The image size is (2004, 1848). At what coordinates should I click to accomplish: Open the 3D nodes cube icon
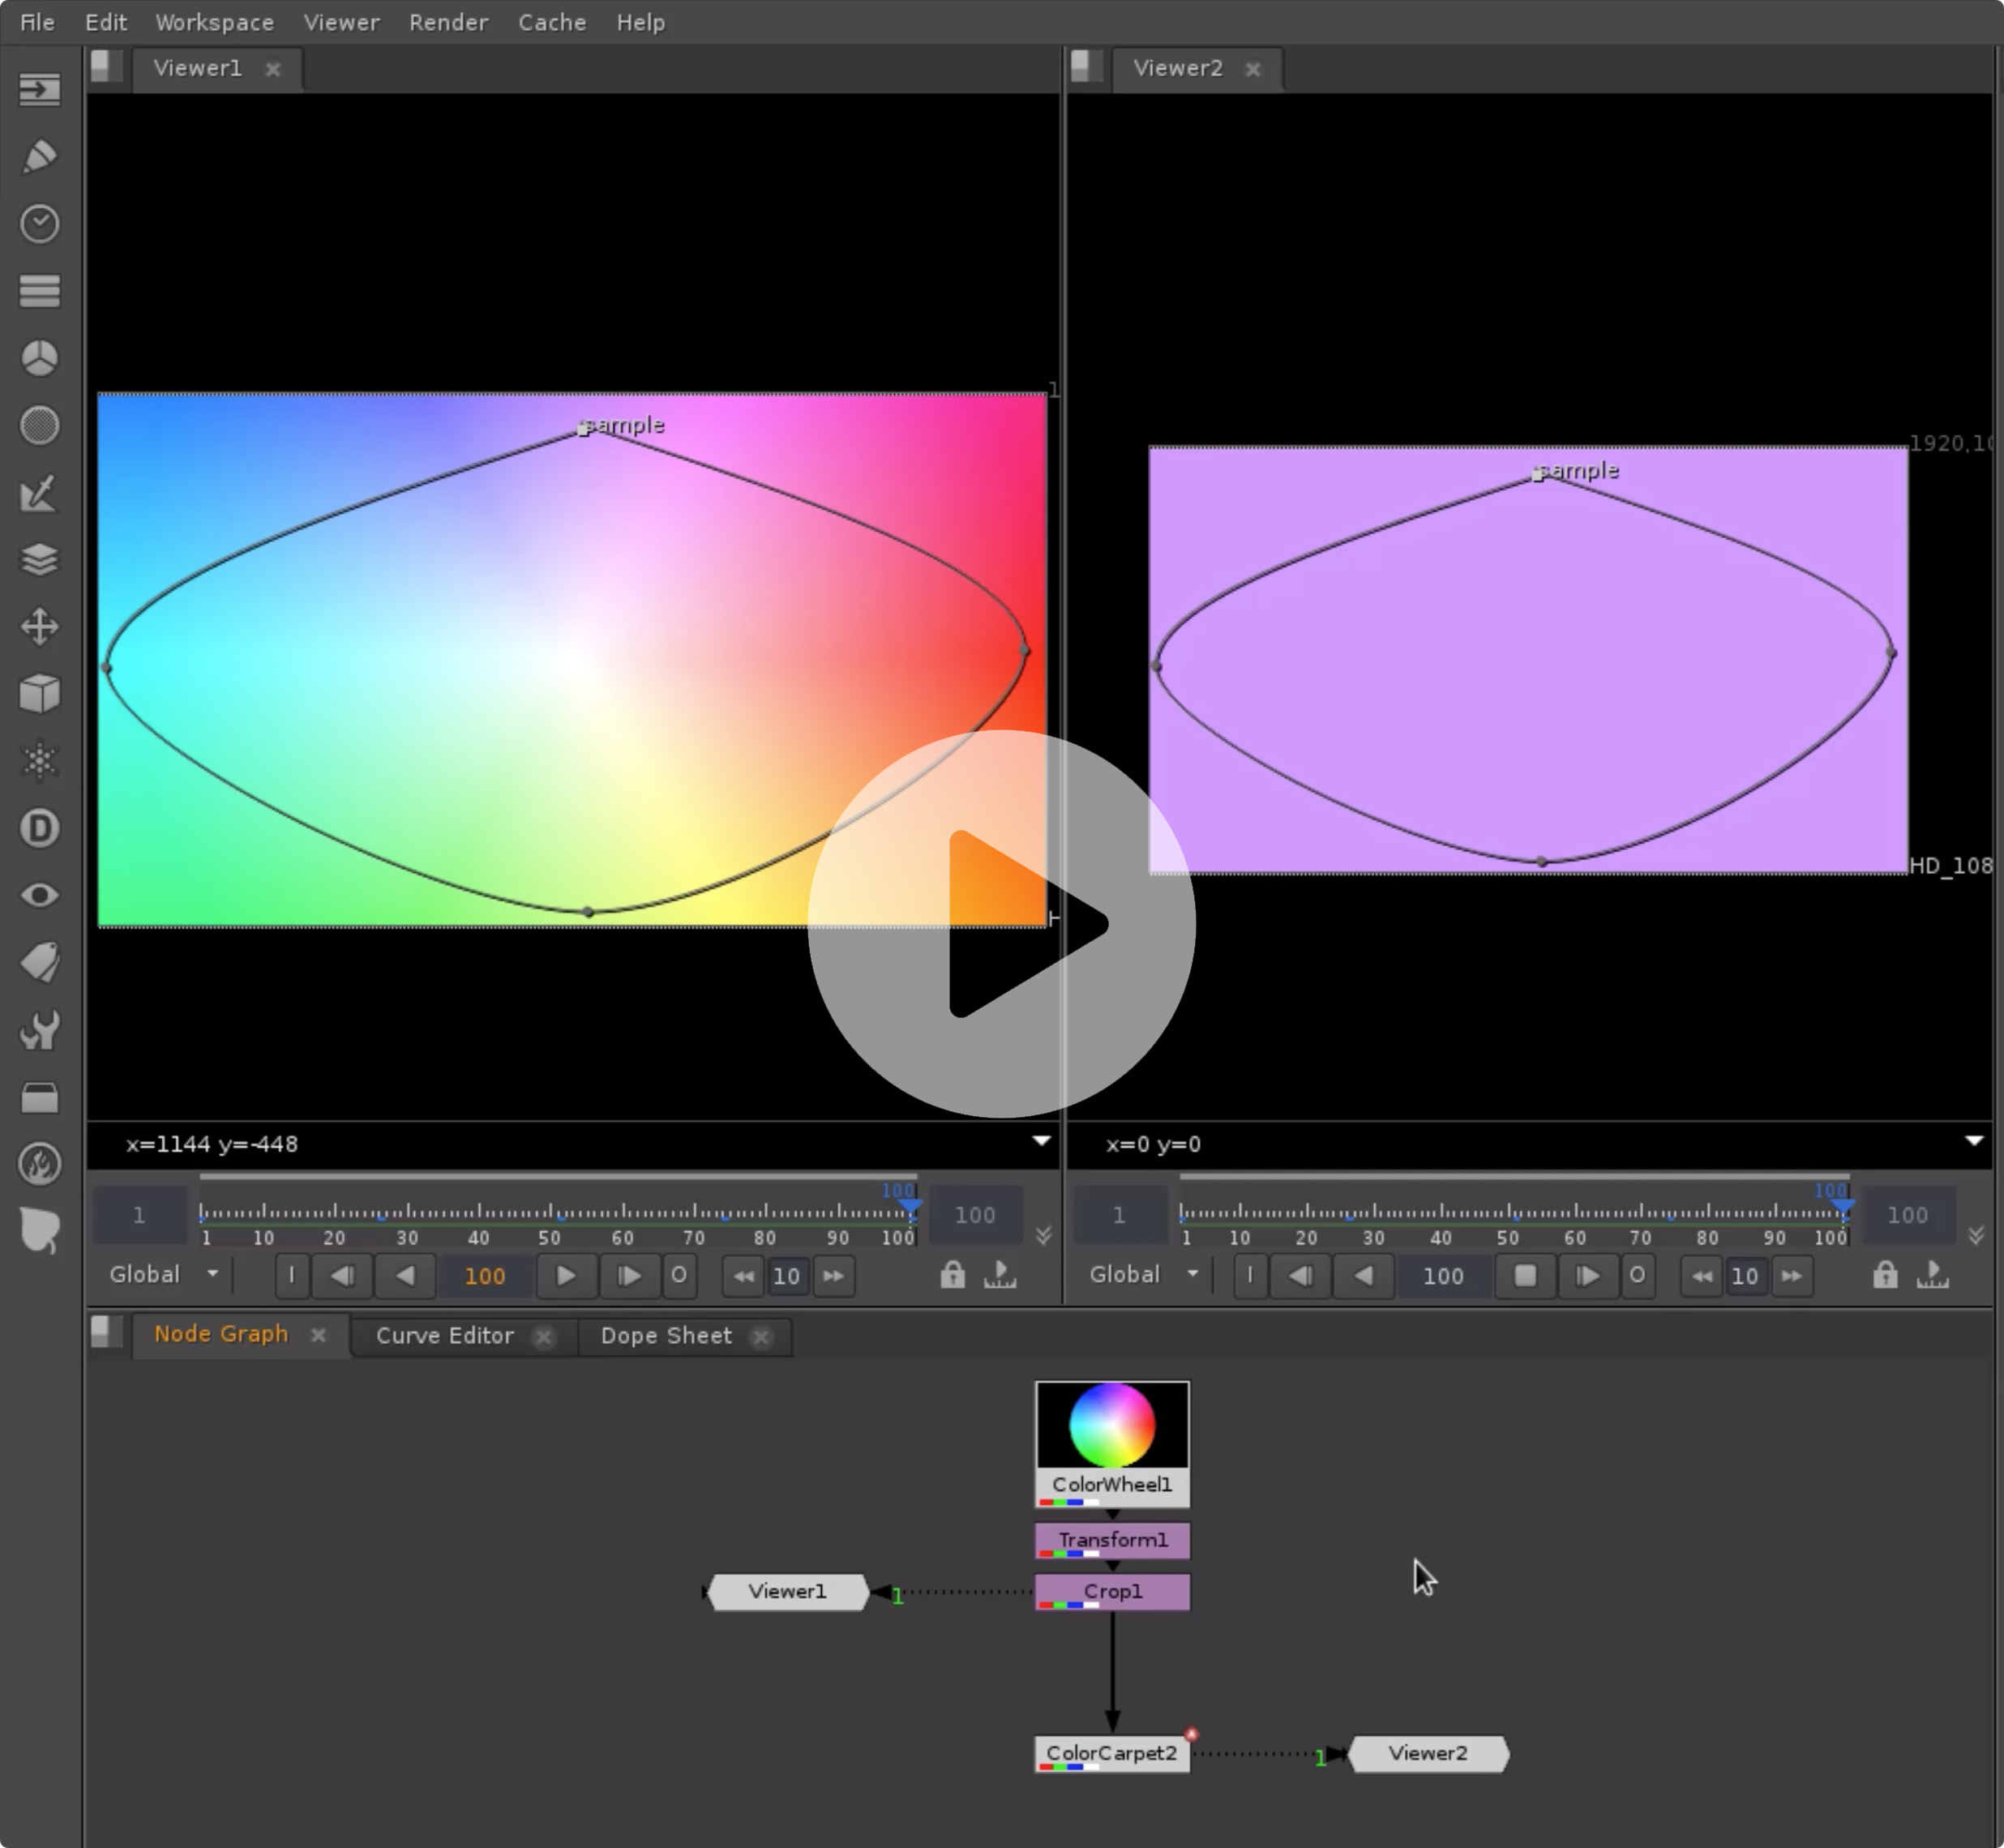point(39,694)
